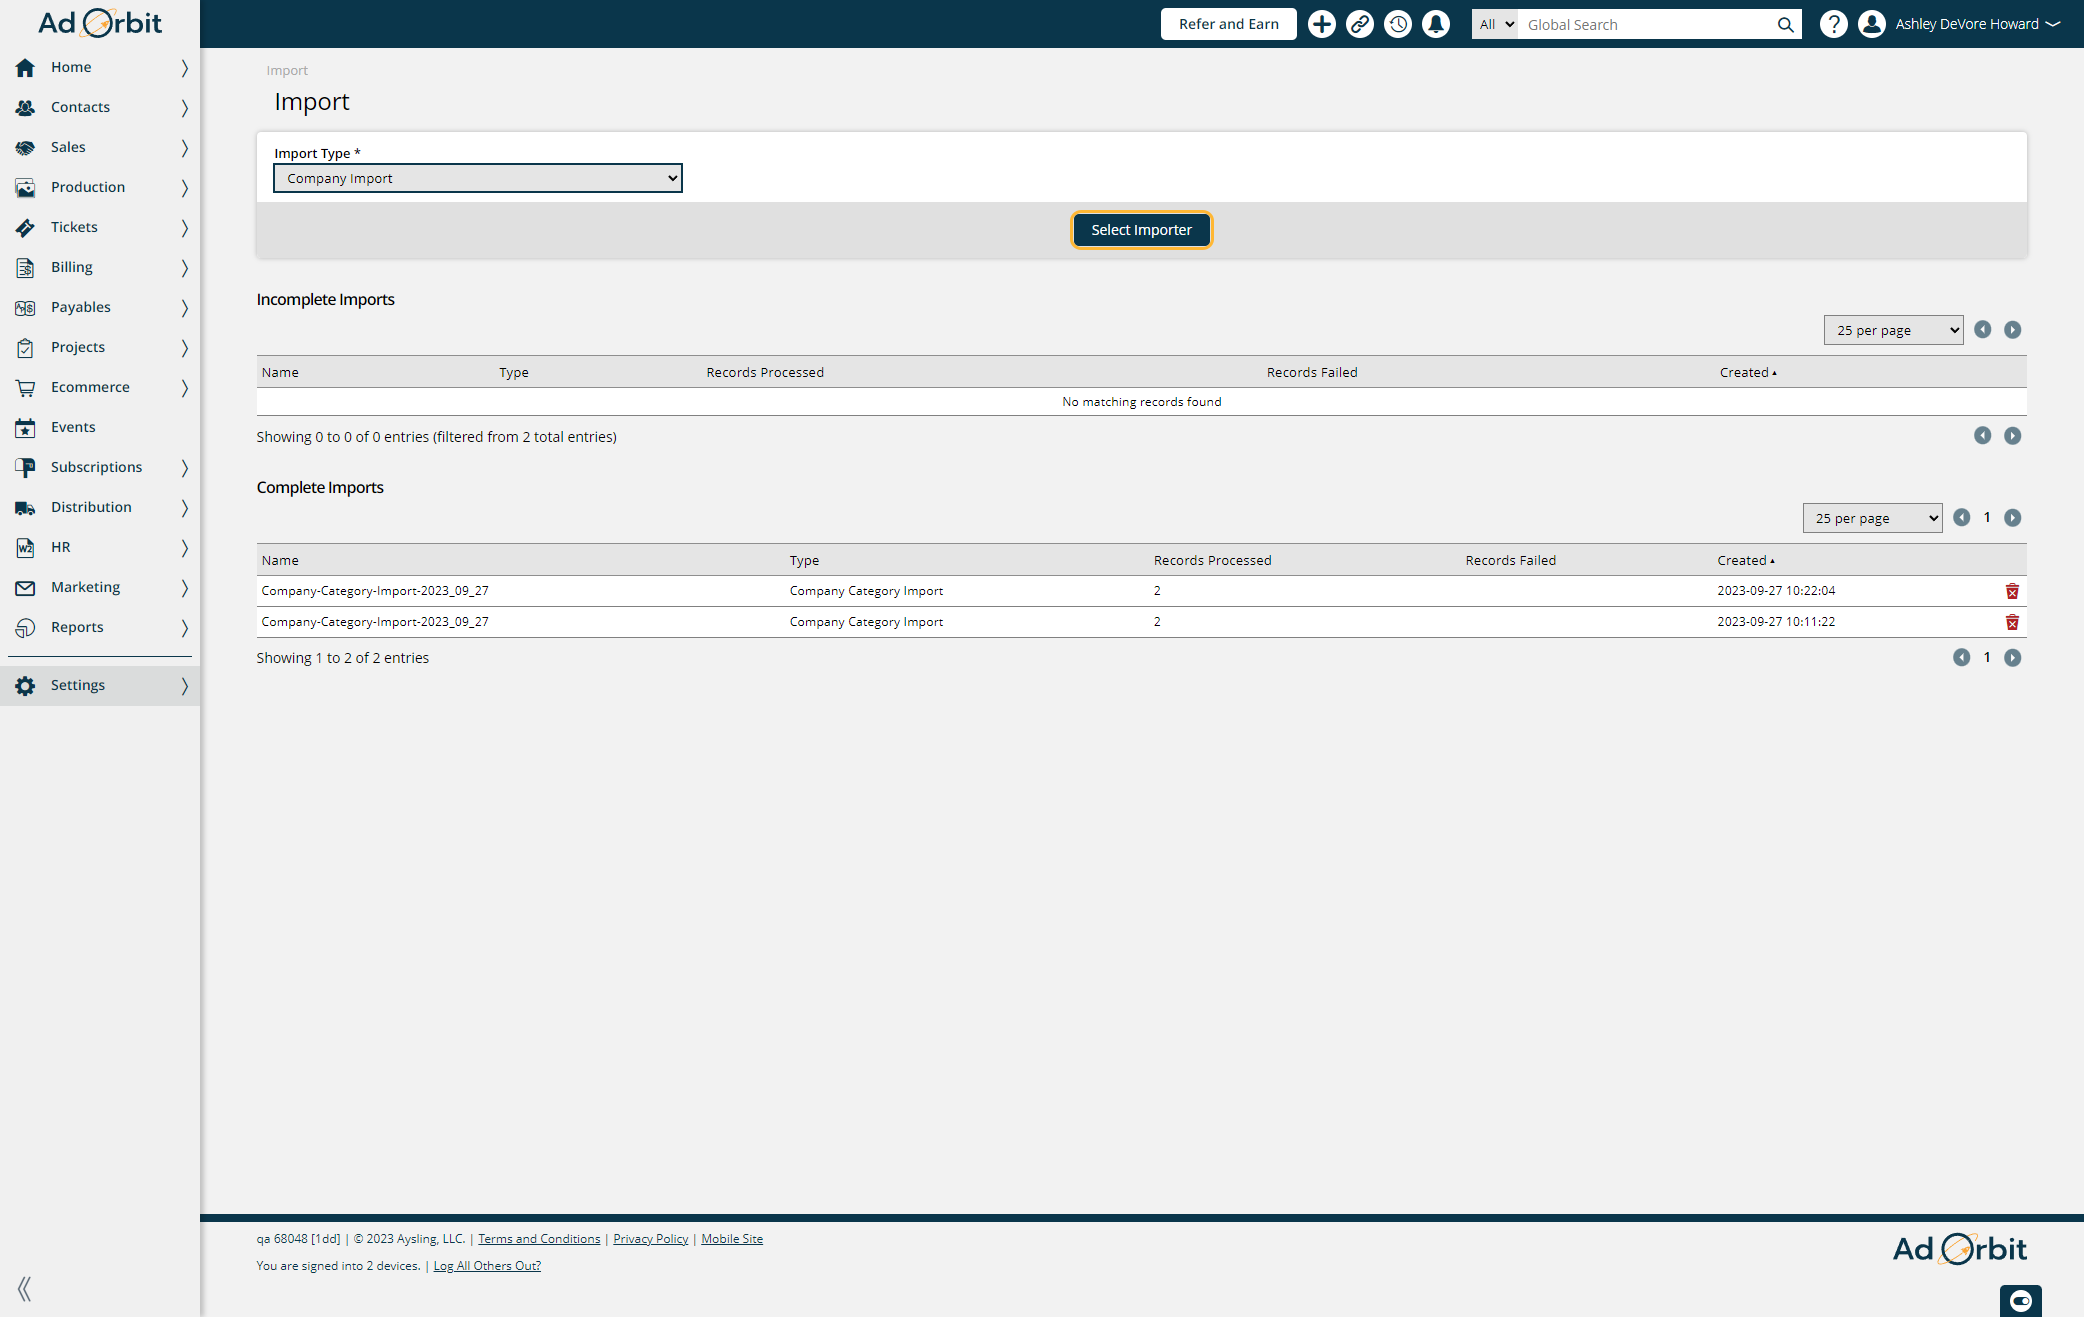Expand the Home menu chevron

pos(185,67)
